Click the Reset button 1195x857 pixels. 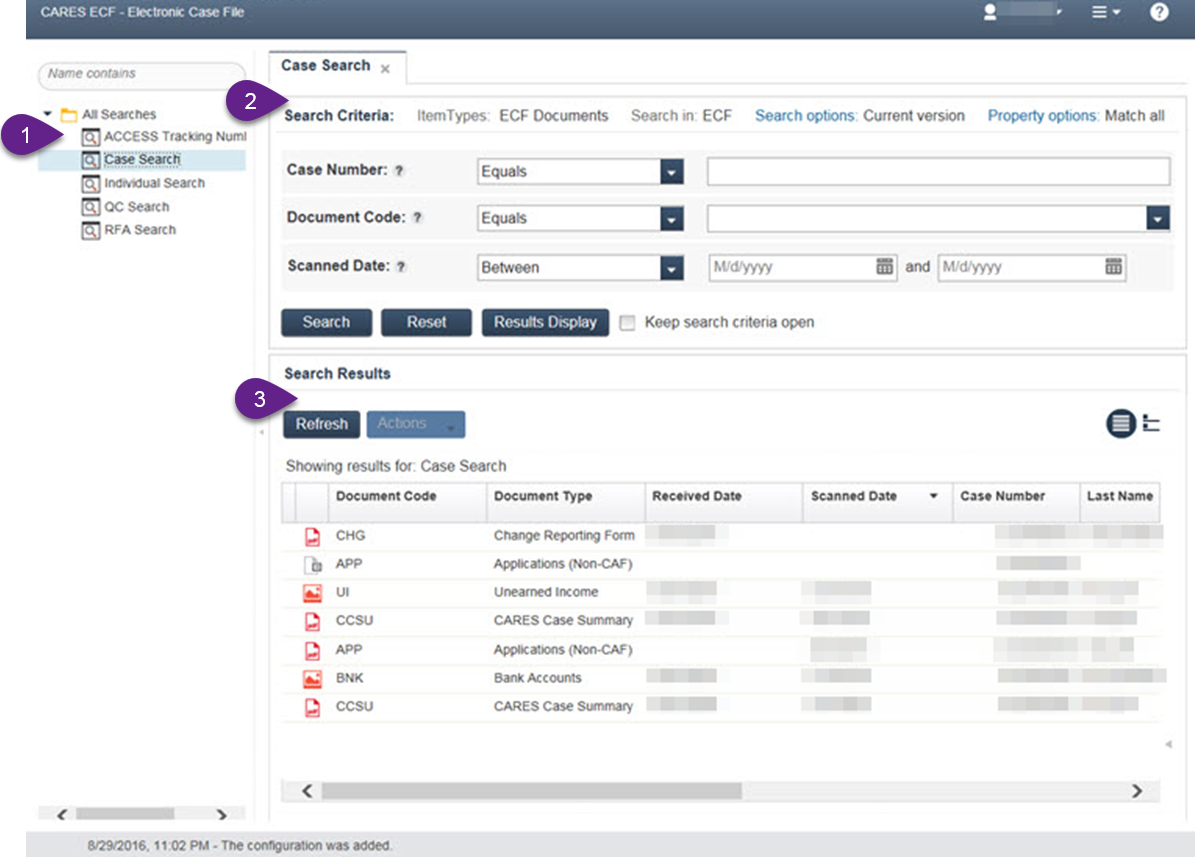[426, 323]
